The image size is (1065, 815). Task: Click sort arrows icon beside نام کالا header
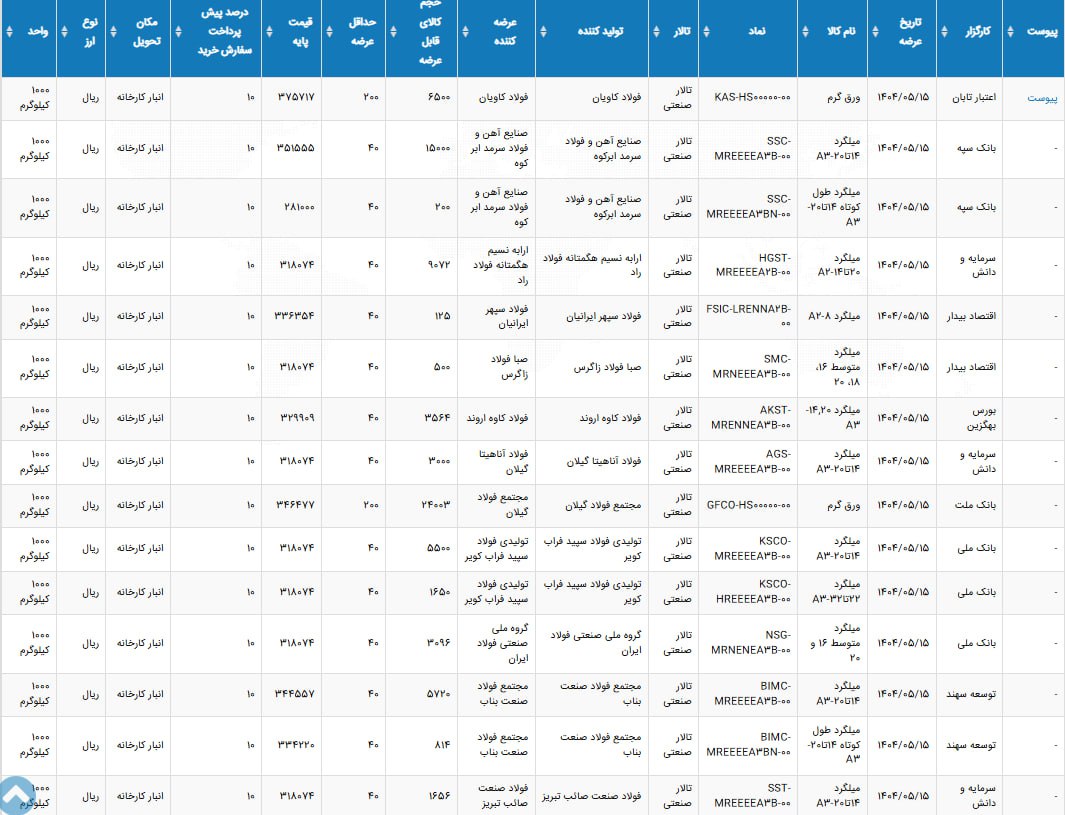coord(805,31)
